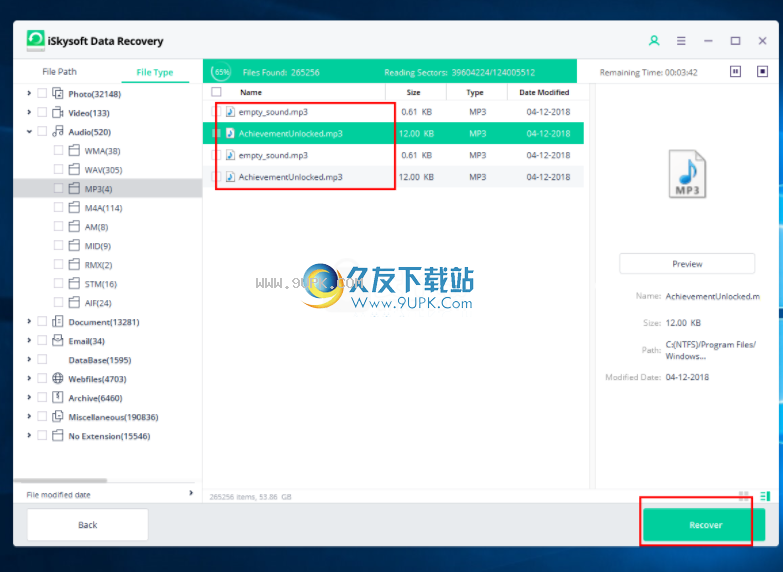Switch to detail list view
The image size is (783, 572).
click(765, 496)
